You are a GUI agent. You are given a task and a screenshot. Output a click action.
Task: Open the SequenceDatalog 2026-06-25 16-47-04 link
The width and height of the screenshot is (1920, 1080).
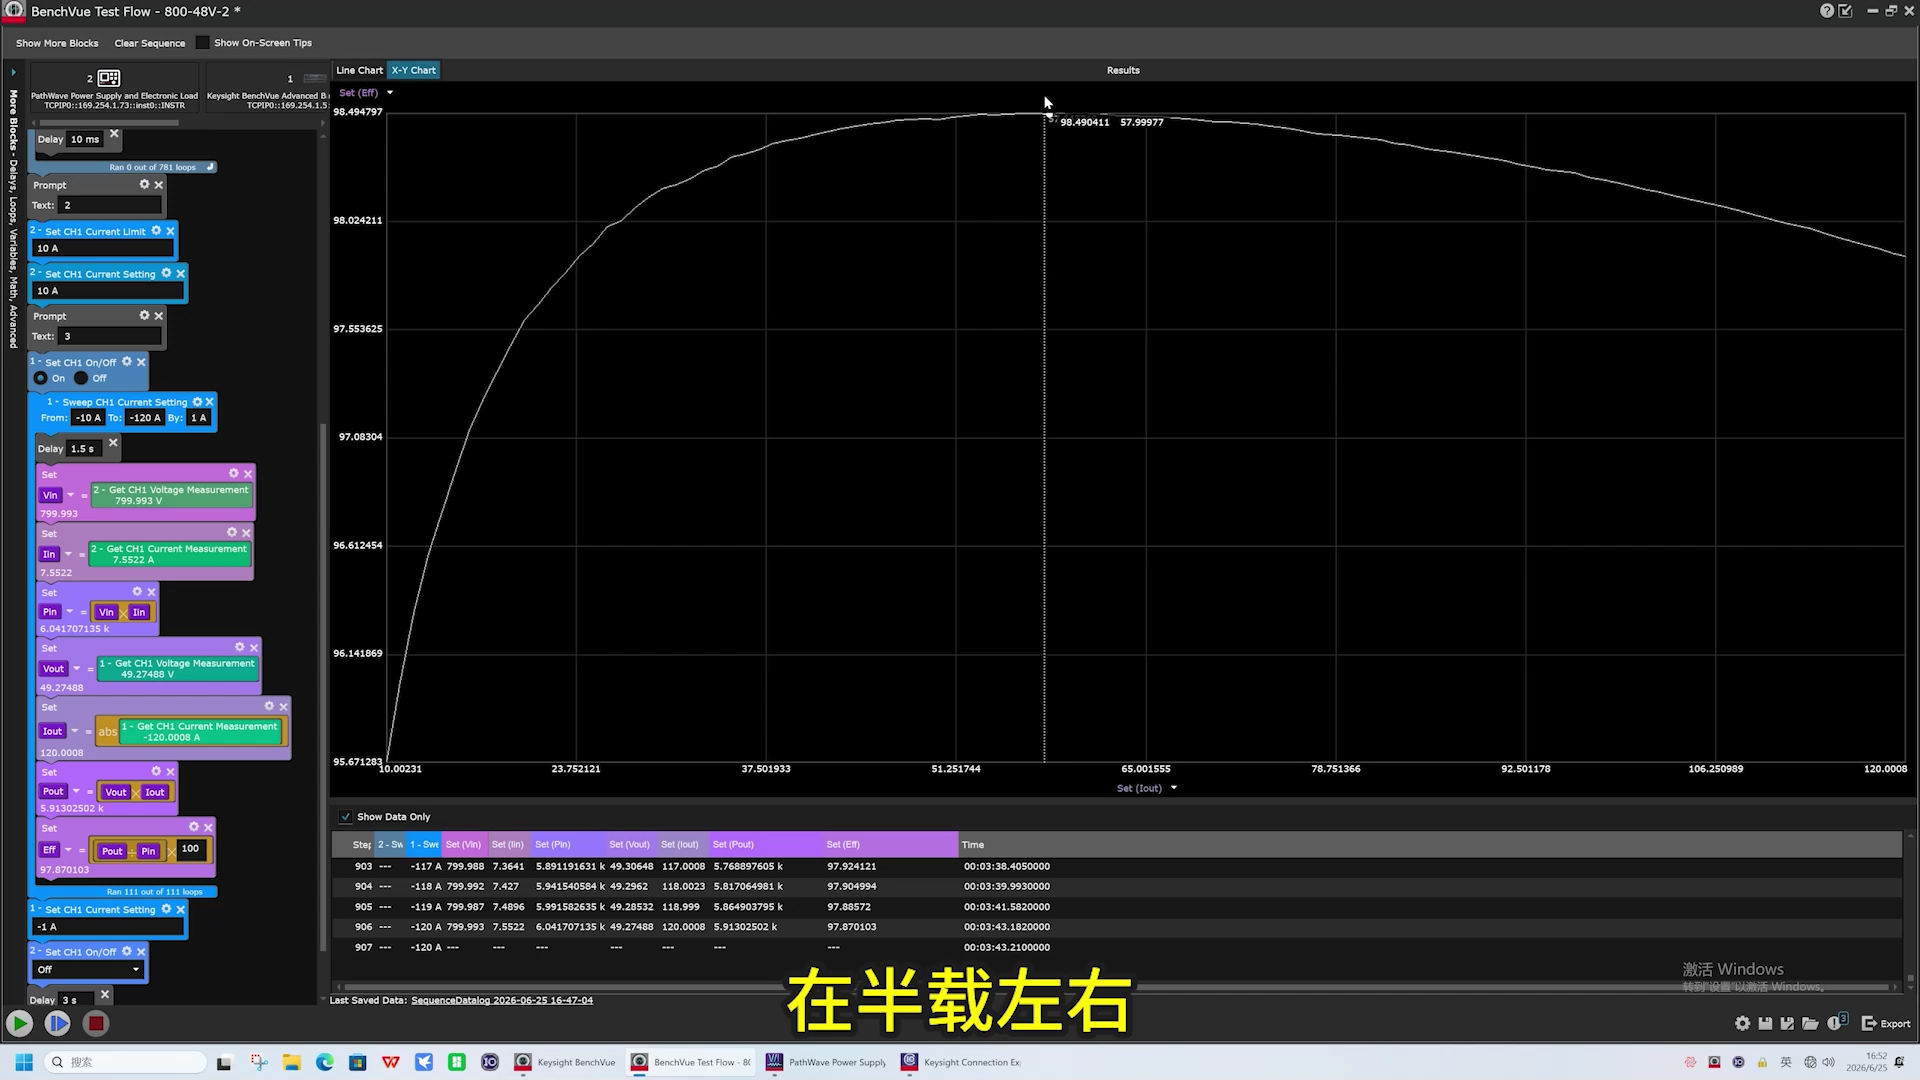pos(502,1000)
